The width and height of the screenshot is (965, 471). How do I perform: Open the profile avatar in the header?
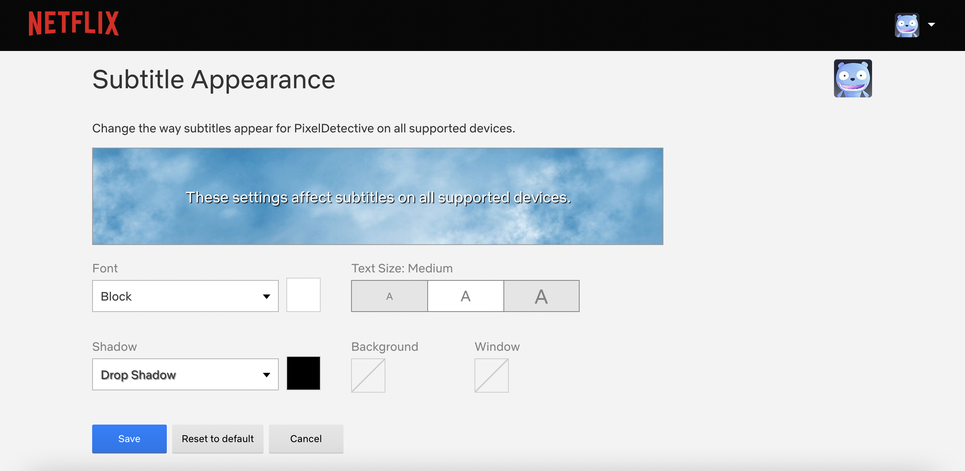point(906,25)
